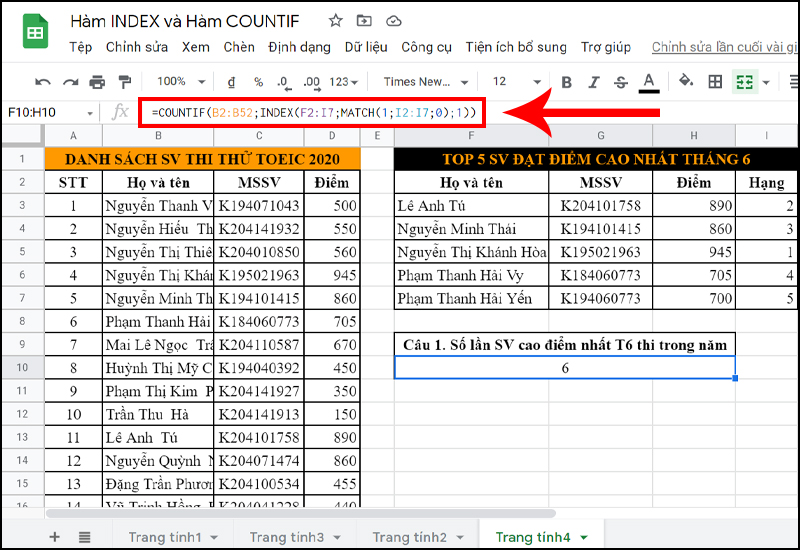Open the name box dropdown arrow
Screen dimensions: 800x550
click(x=90, y=113)
